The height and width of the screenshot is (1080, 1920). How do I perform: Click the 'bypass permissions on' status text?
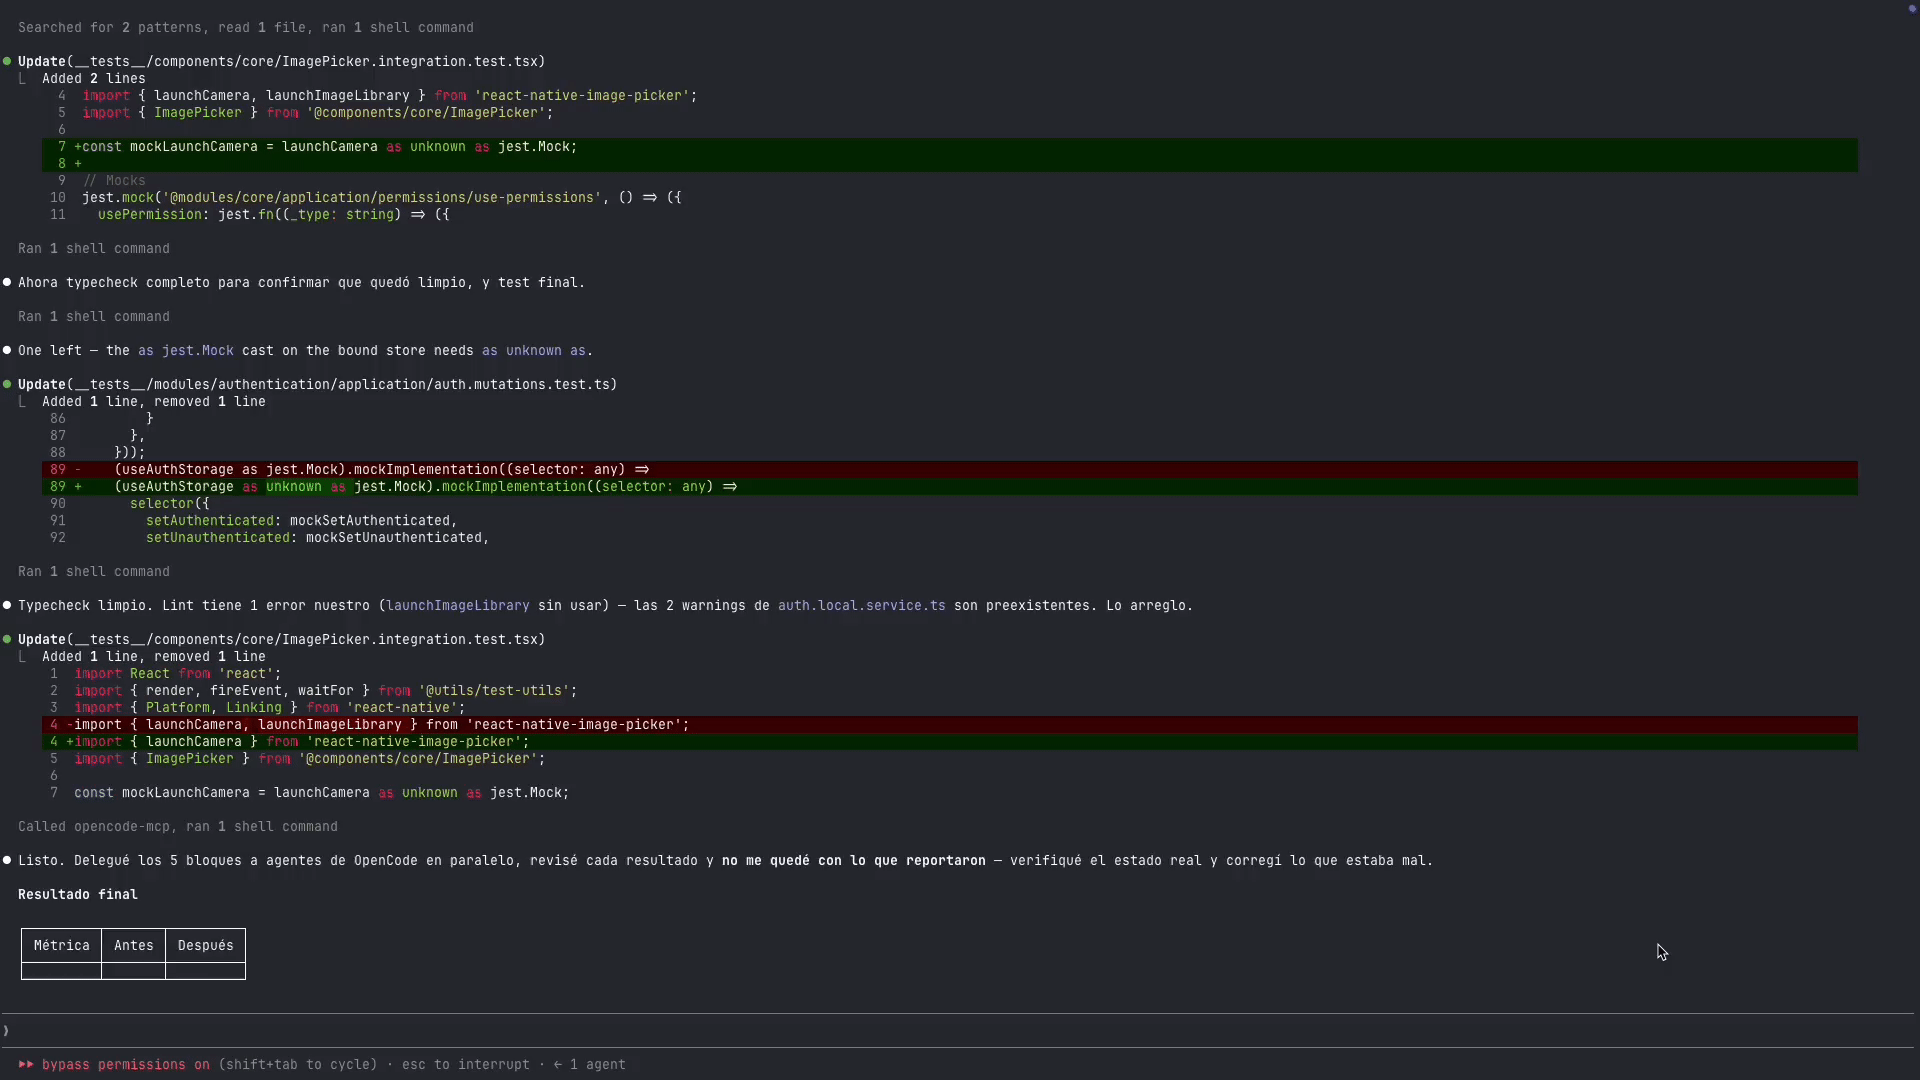(x=126, y=1065)
